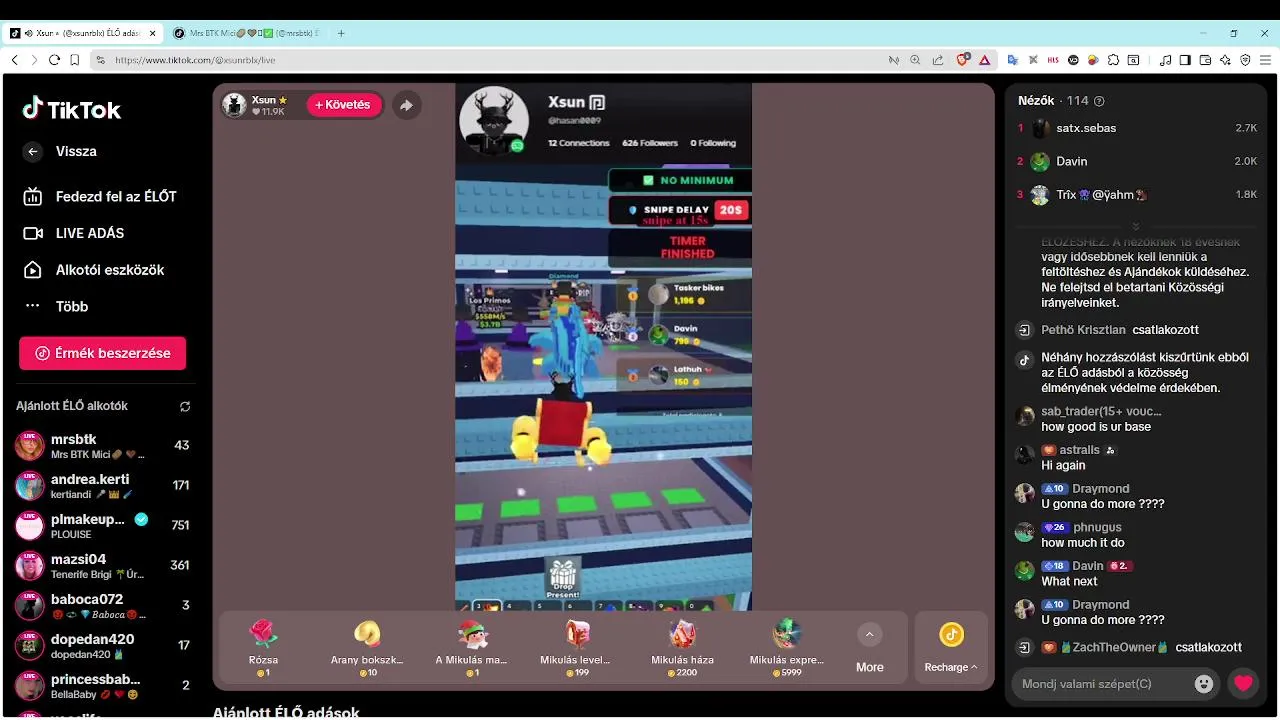Send the Mikulás levele gift
The width and height of the screenshot is (1280, 720).
[x=575, y=647]
